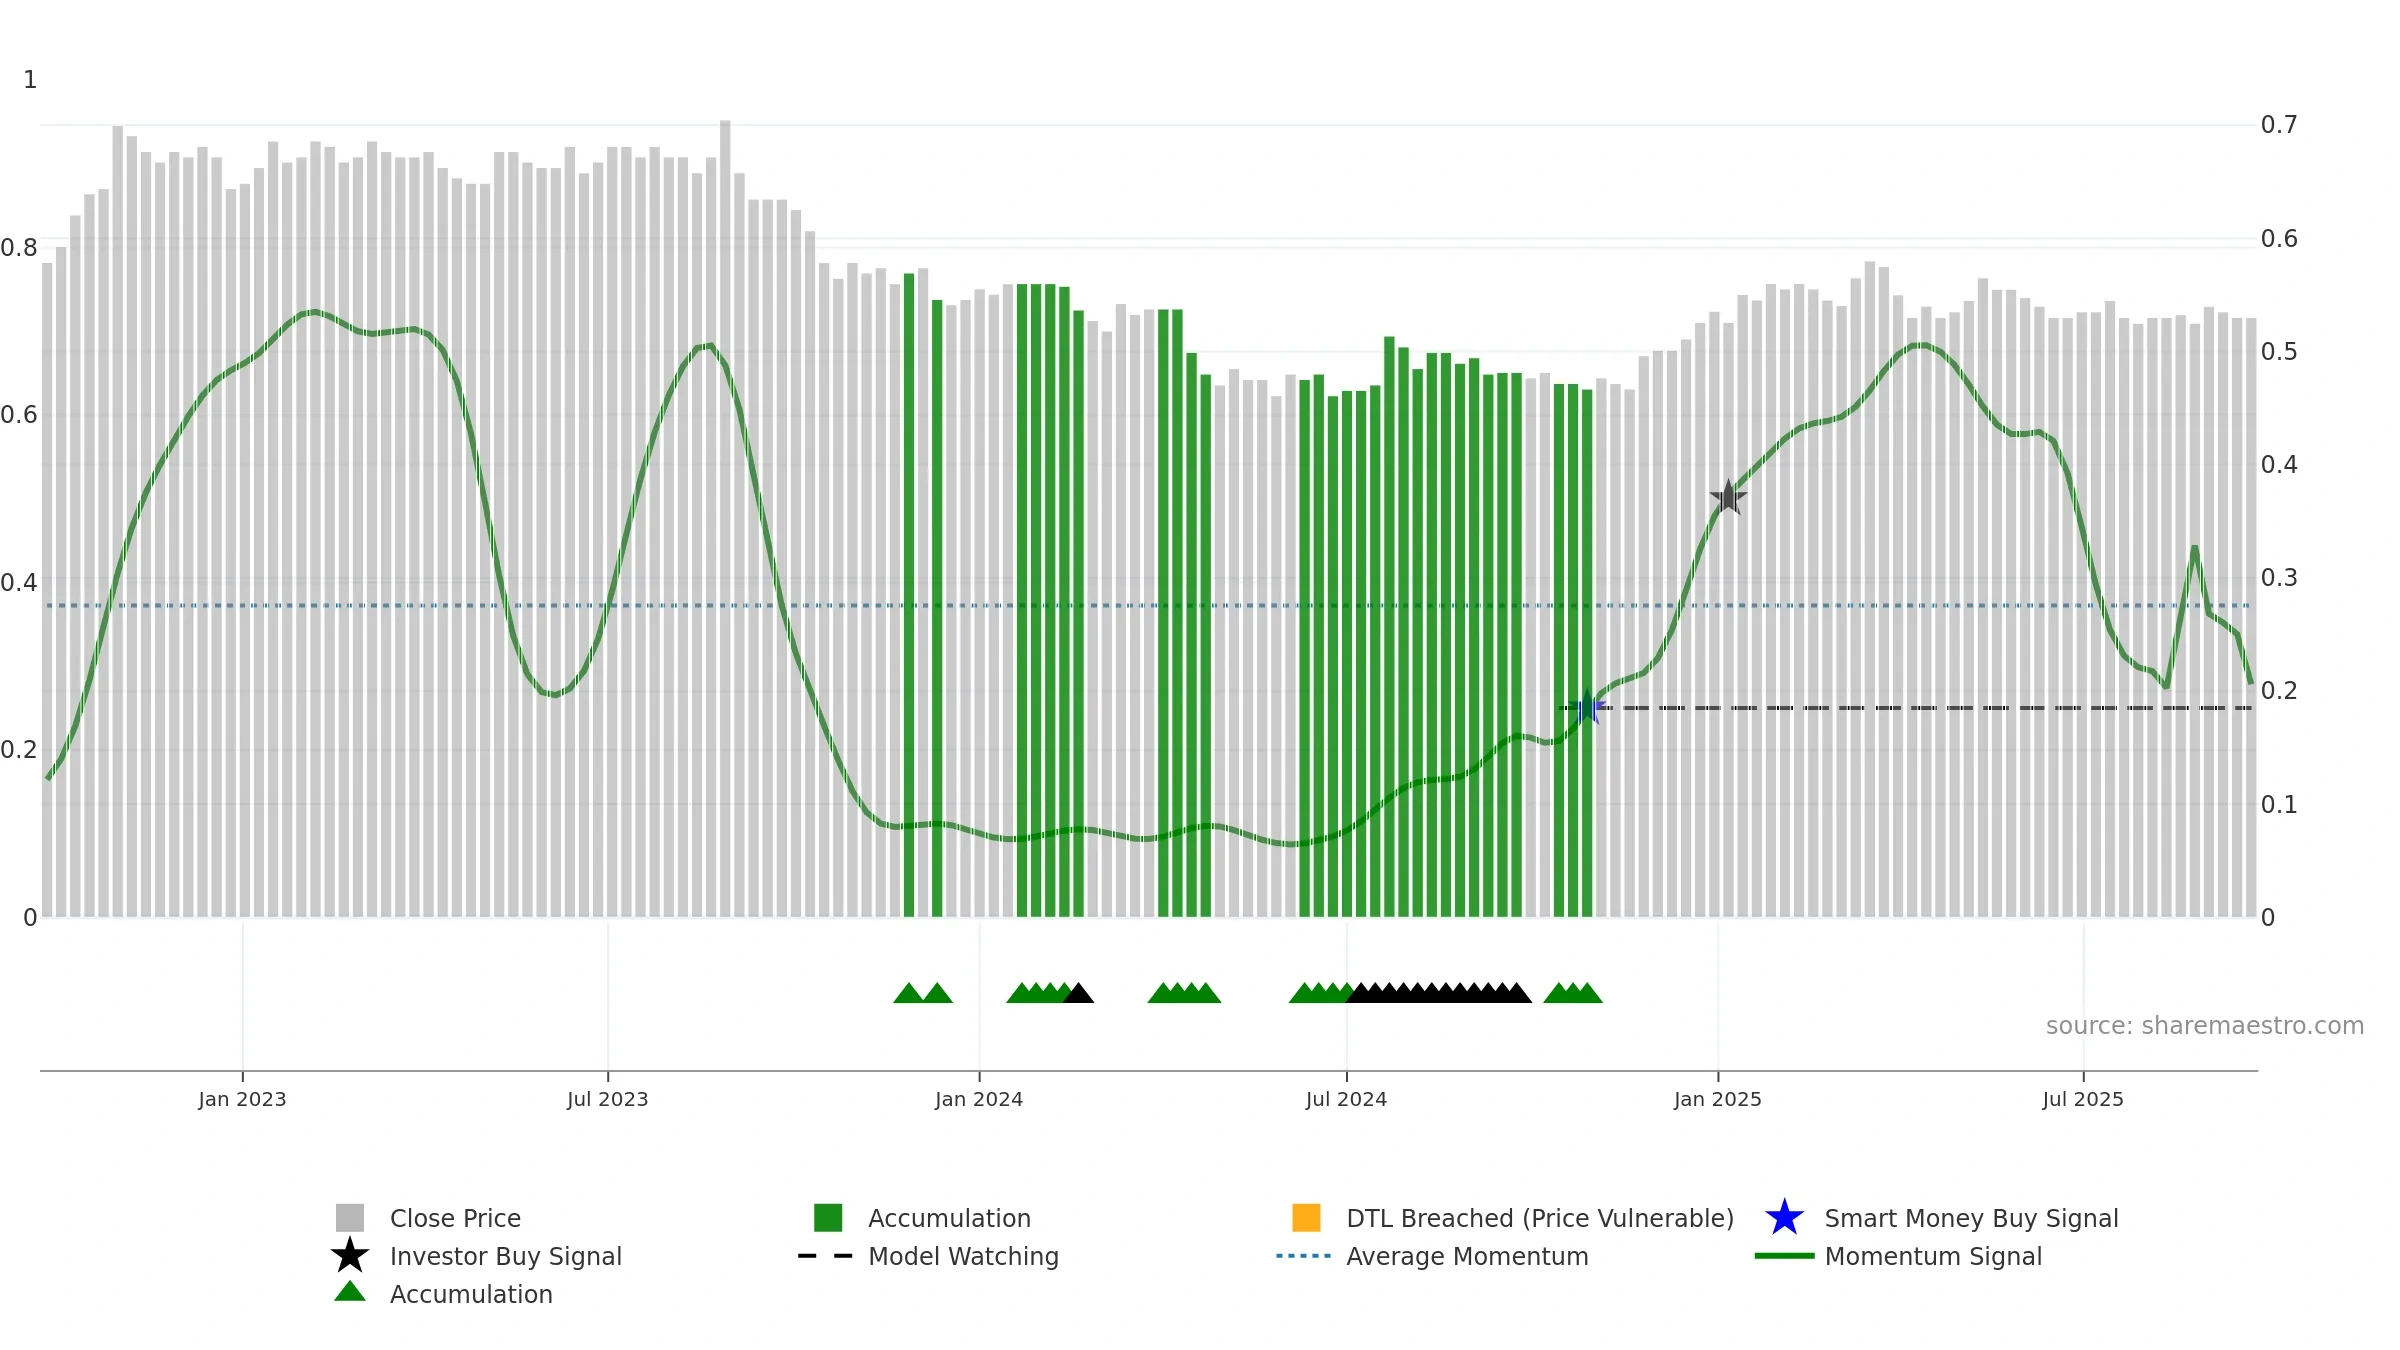
Task: Toggle the Model Watching legend label
Action: point(963,1256)
